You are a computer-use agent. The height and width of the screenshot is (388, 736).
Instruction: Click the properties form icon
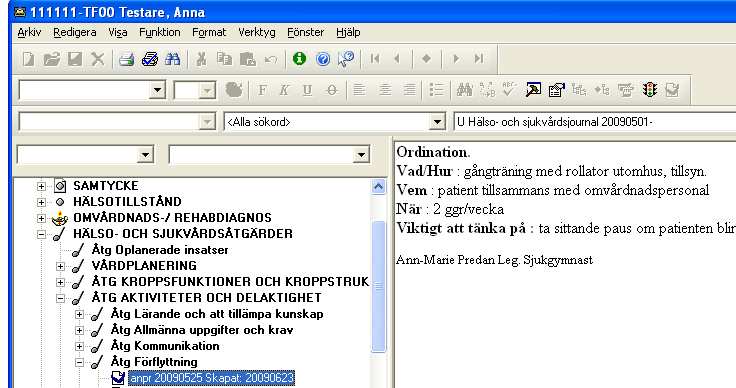coord(557,90)
